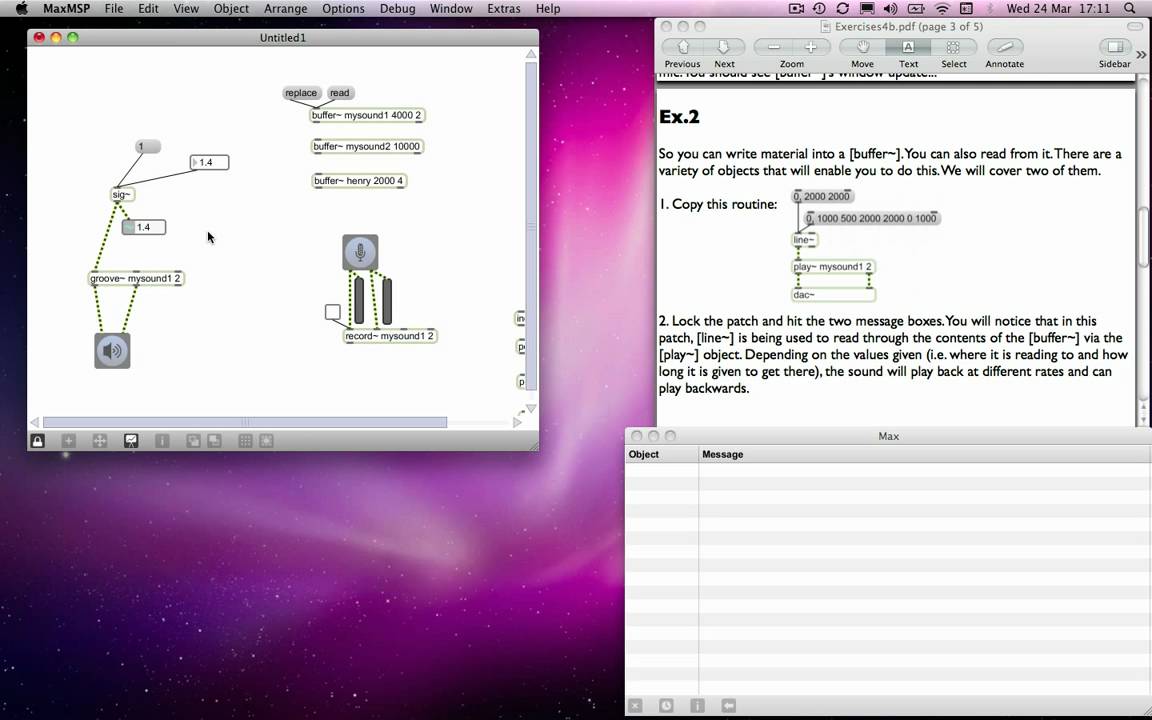Open the Apple menu
Viewport: 1152px width, 720px height.
tap(21, 9)
